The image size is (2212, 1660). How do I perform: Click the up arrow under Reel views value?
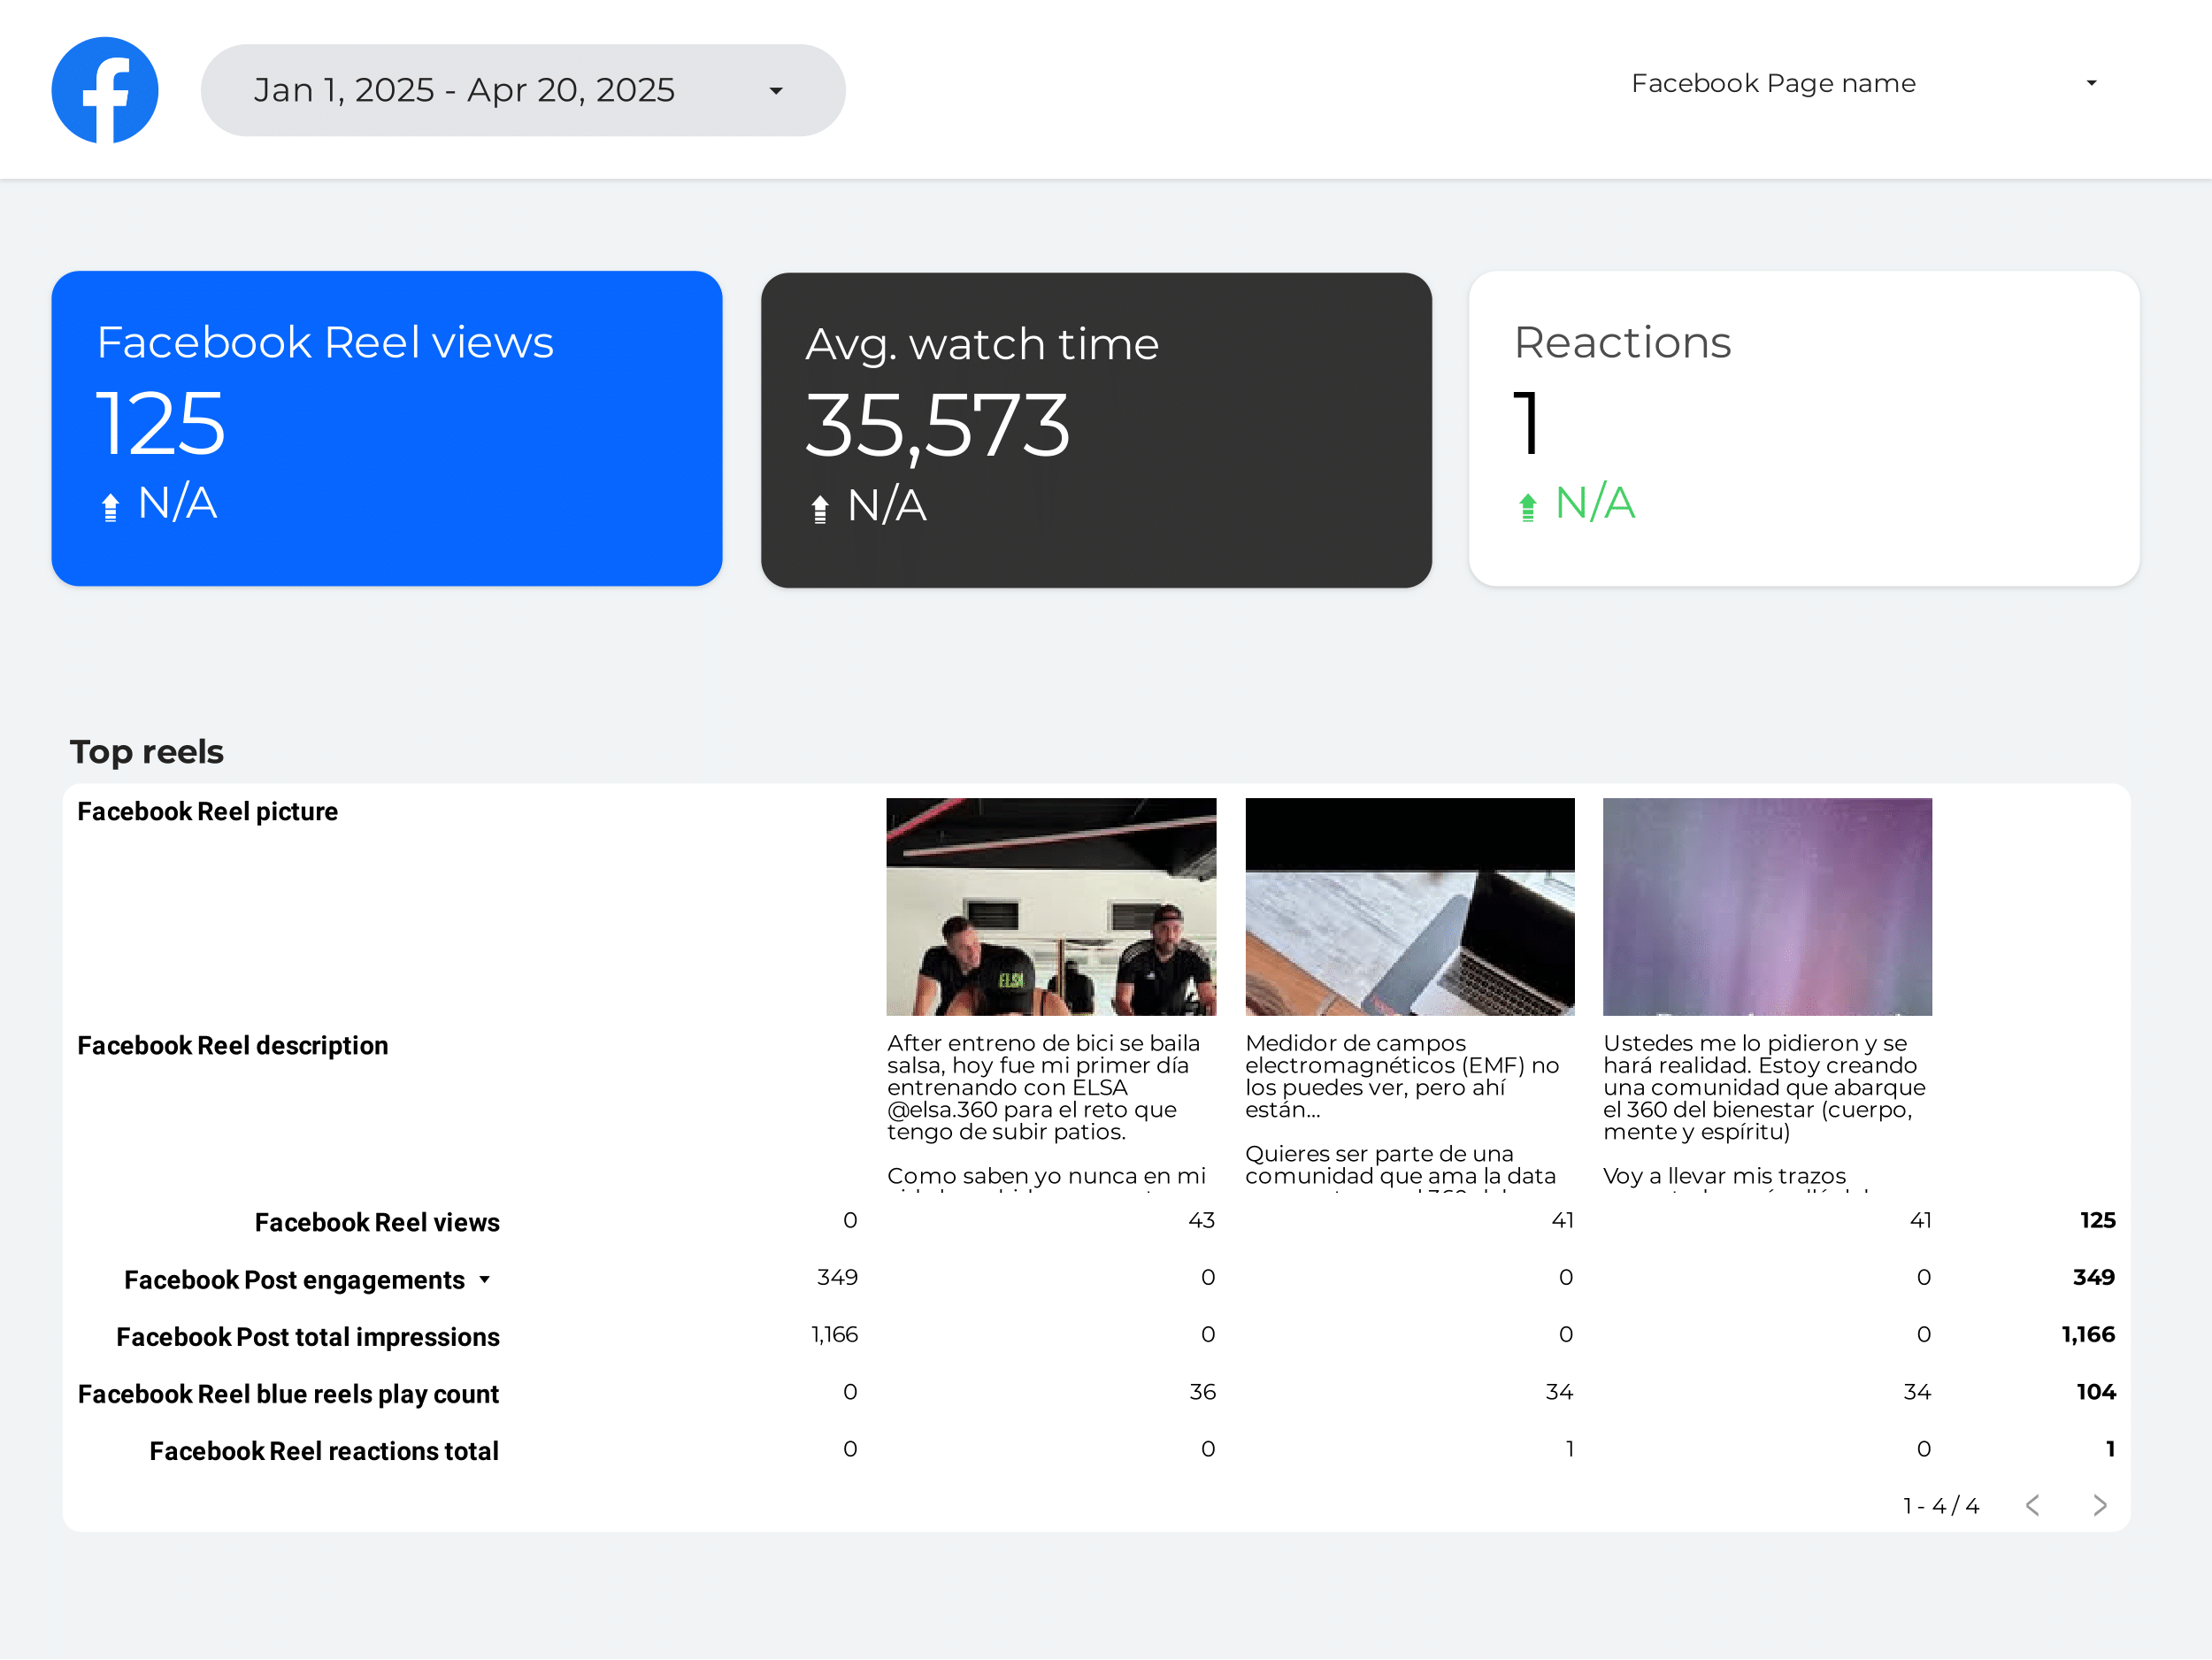click(110, 507)
